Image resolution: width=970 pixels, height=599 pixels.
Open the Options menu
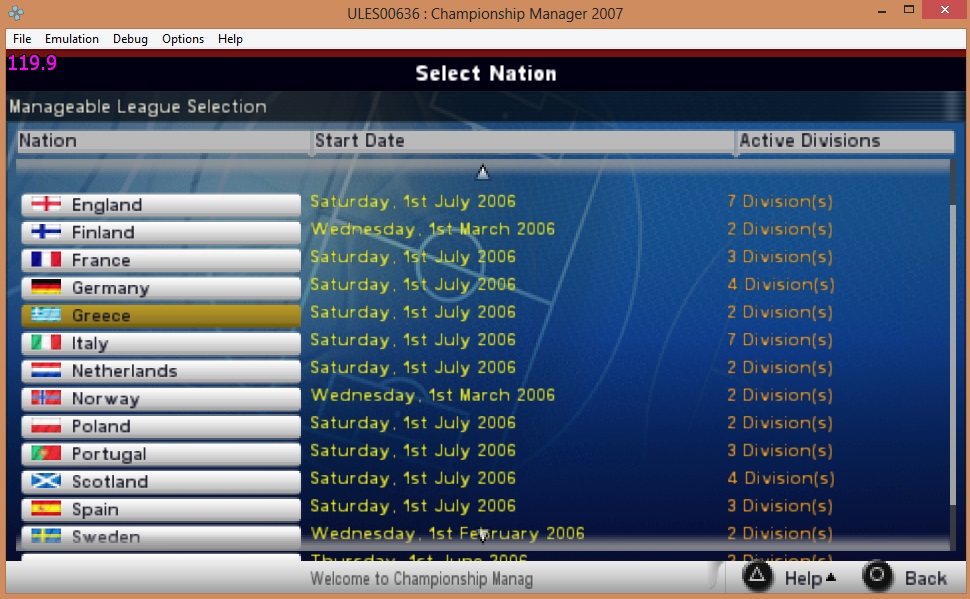[183, 39]
